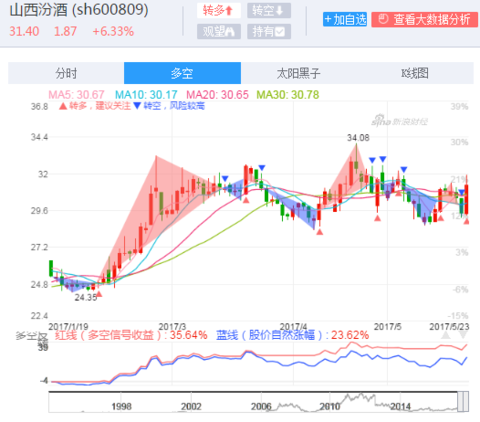Image resolution: width=480 pixels, height=422 pixels.
Task: Click the gray down-triangle below 2017/5/23
Action: pyautogui.click(x=463, y=335)
